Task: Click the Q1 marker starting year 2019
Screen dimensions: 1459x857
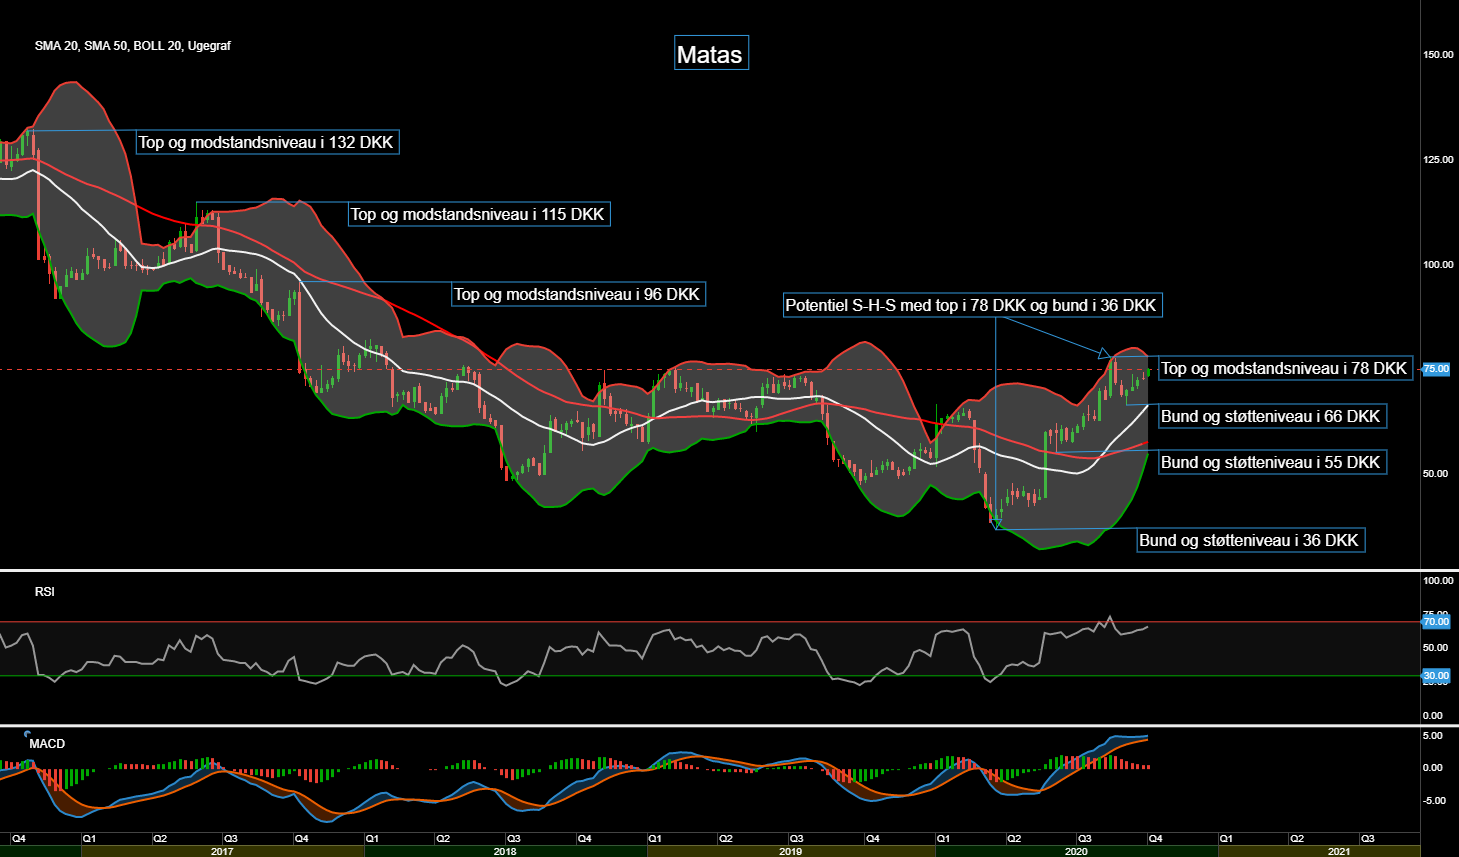Action: [655, 839]
